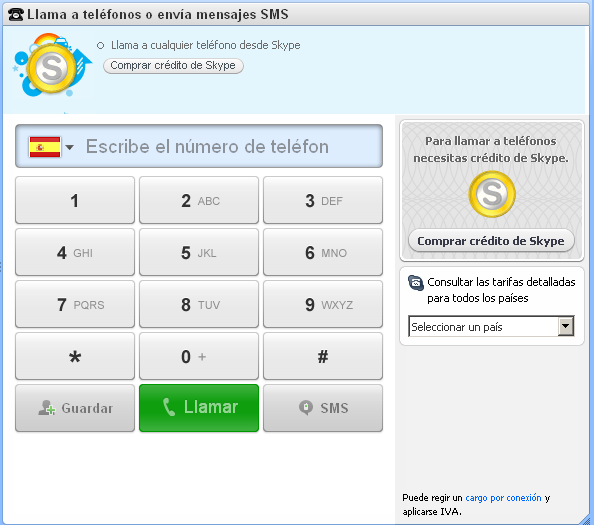This screenshot has width=594, height=525.
Task: Open the Spain flag country code selector
Action: pyautogui.click(x=52, y=147)
